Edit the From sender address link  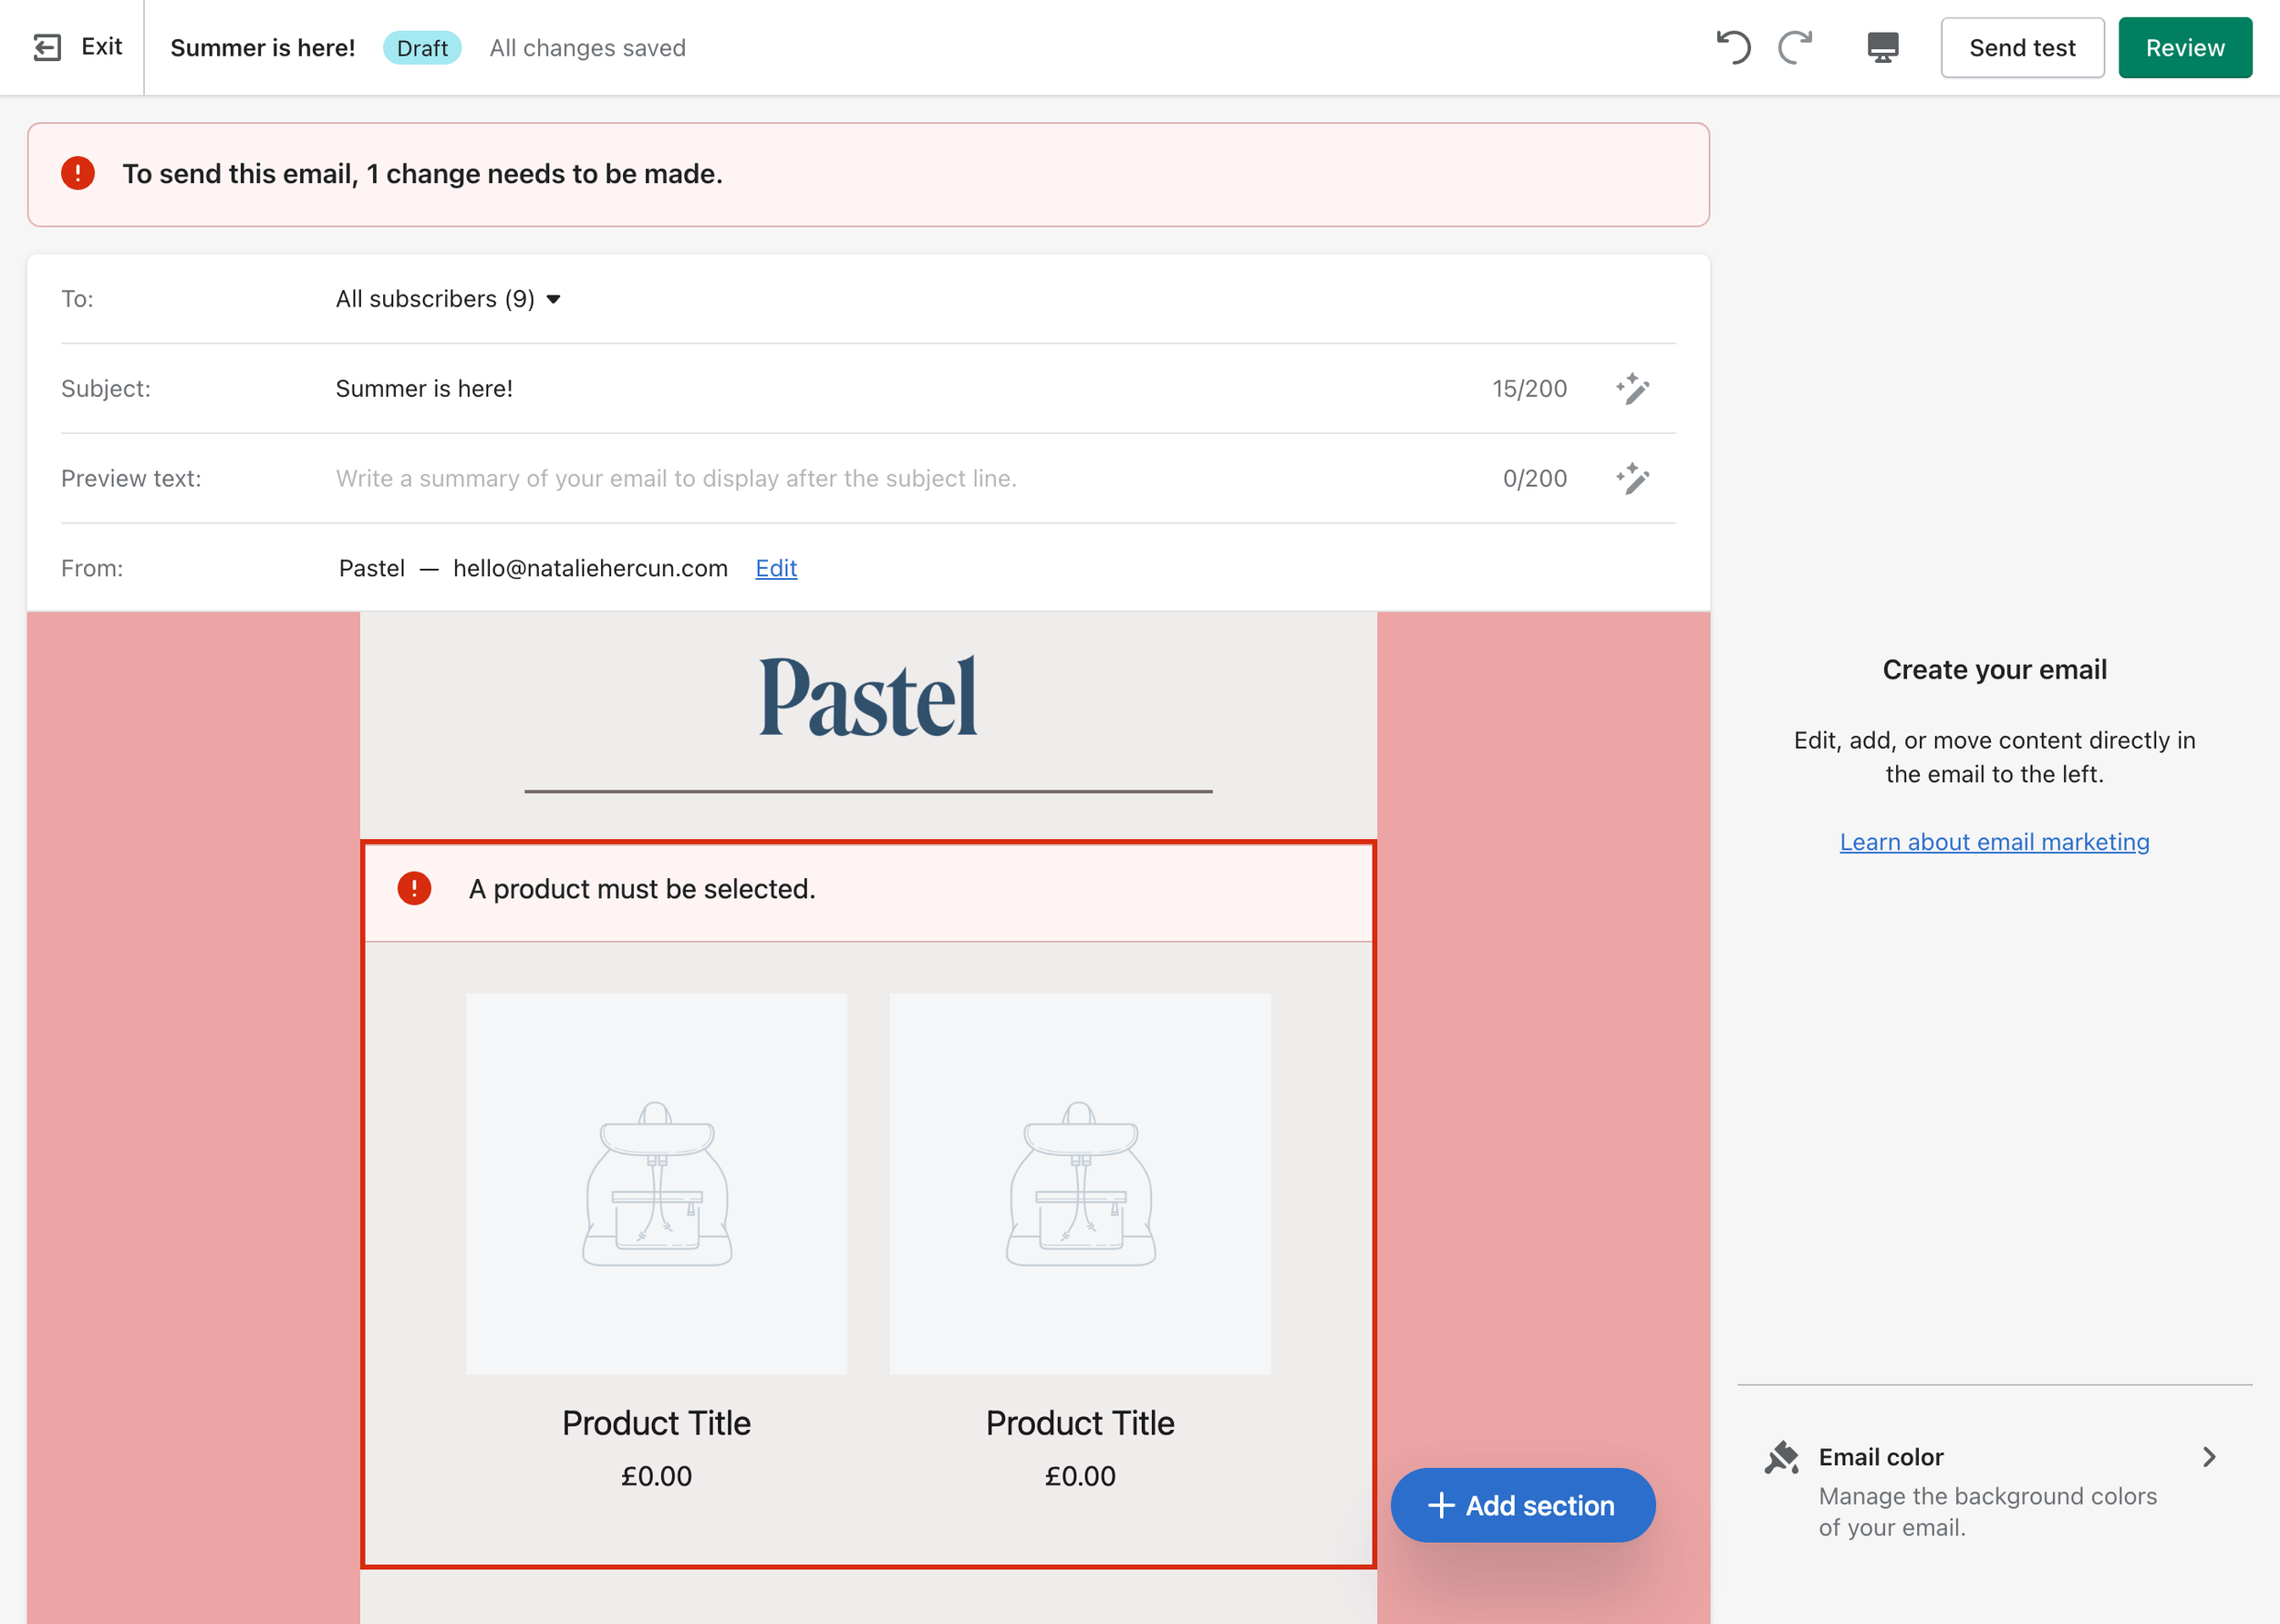pos(775,568)
